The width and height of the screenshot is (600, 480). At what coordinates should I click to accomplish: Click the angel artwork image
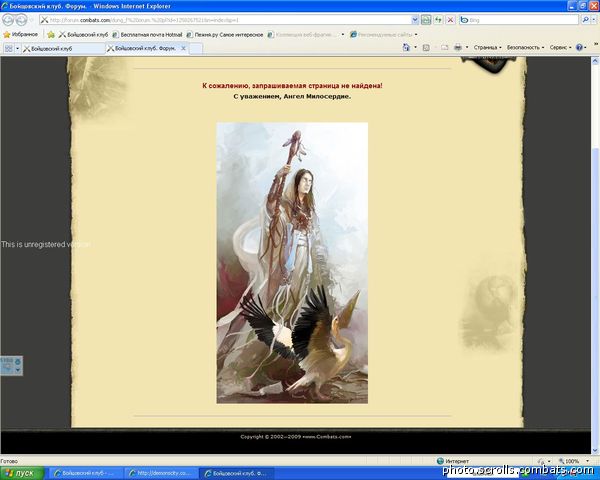click(x=292, y=263)
